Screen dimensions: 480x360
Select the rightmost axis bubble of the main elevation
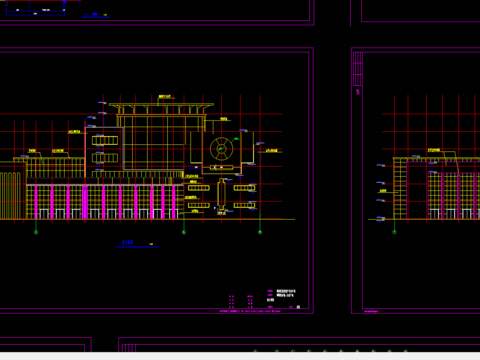260,232
